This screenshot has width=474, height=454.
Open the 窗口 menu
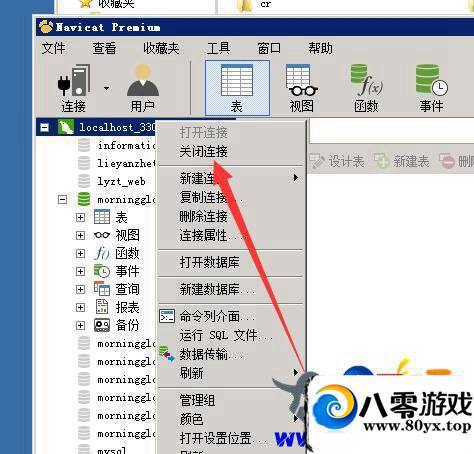click(269, 48)
